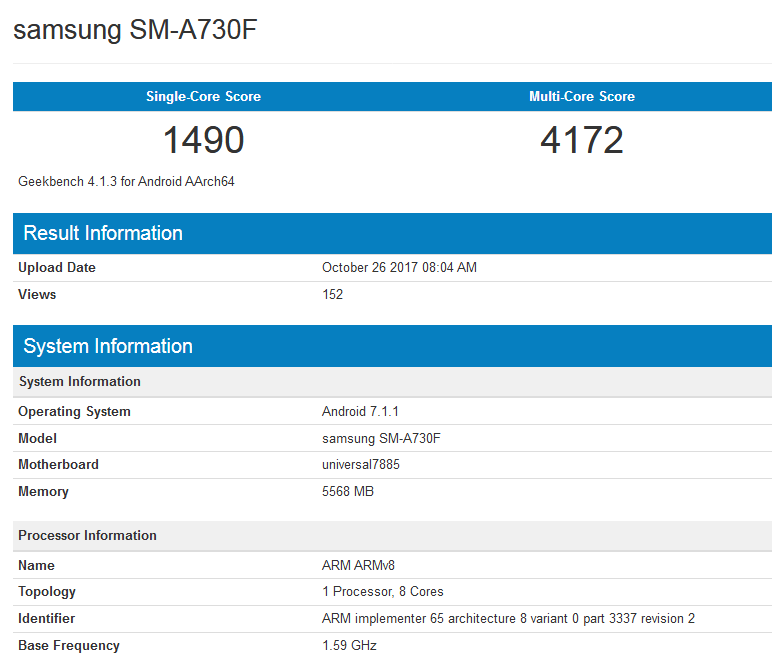Select the Views label
This screenshot has height=664, width=781.
pos(37,294)
